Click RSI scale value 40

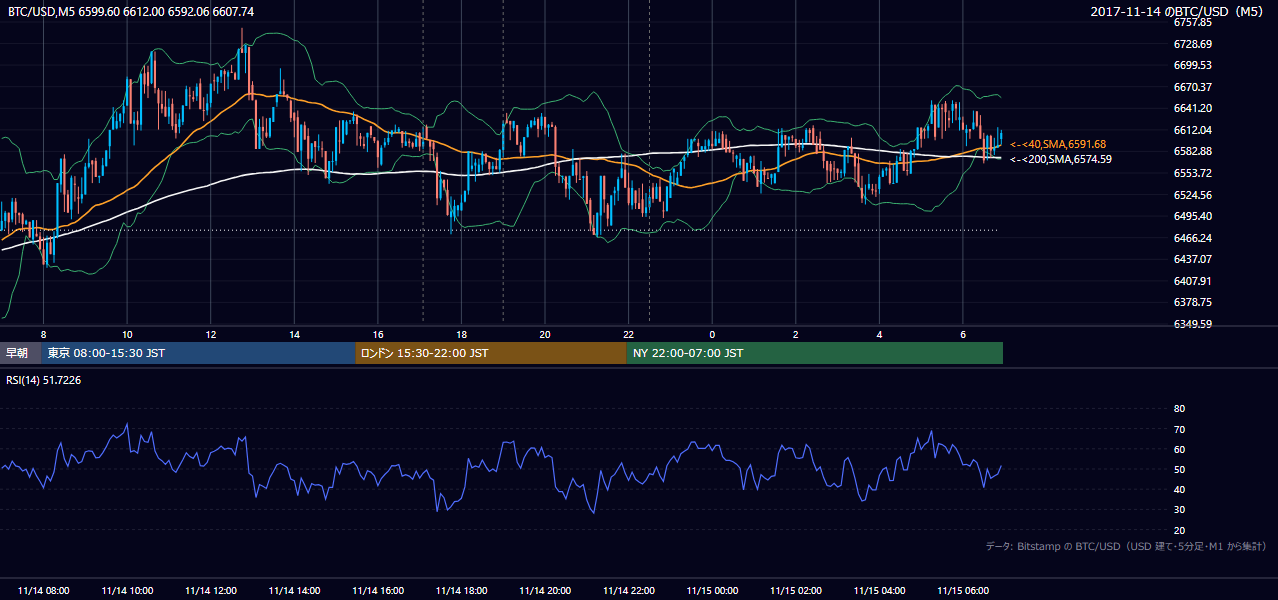click(1179, 489)
